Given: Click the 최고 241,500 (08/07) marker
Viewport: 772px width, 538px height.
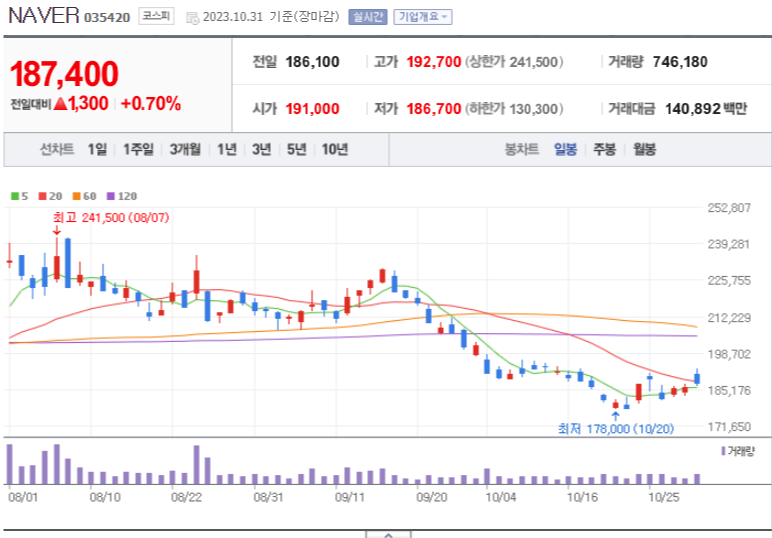Looking at the screenshot, I should (111, 218).
